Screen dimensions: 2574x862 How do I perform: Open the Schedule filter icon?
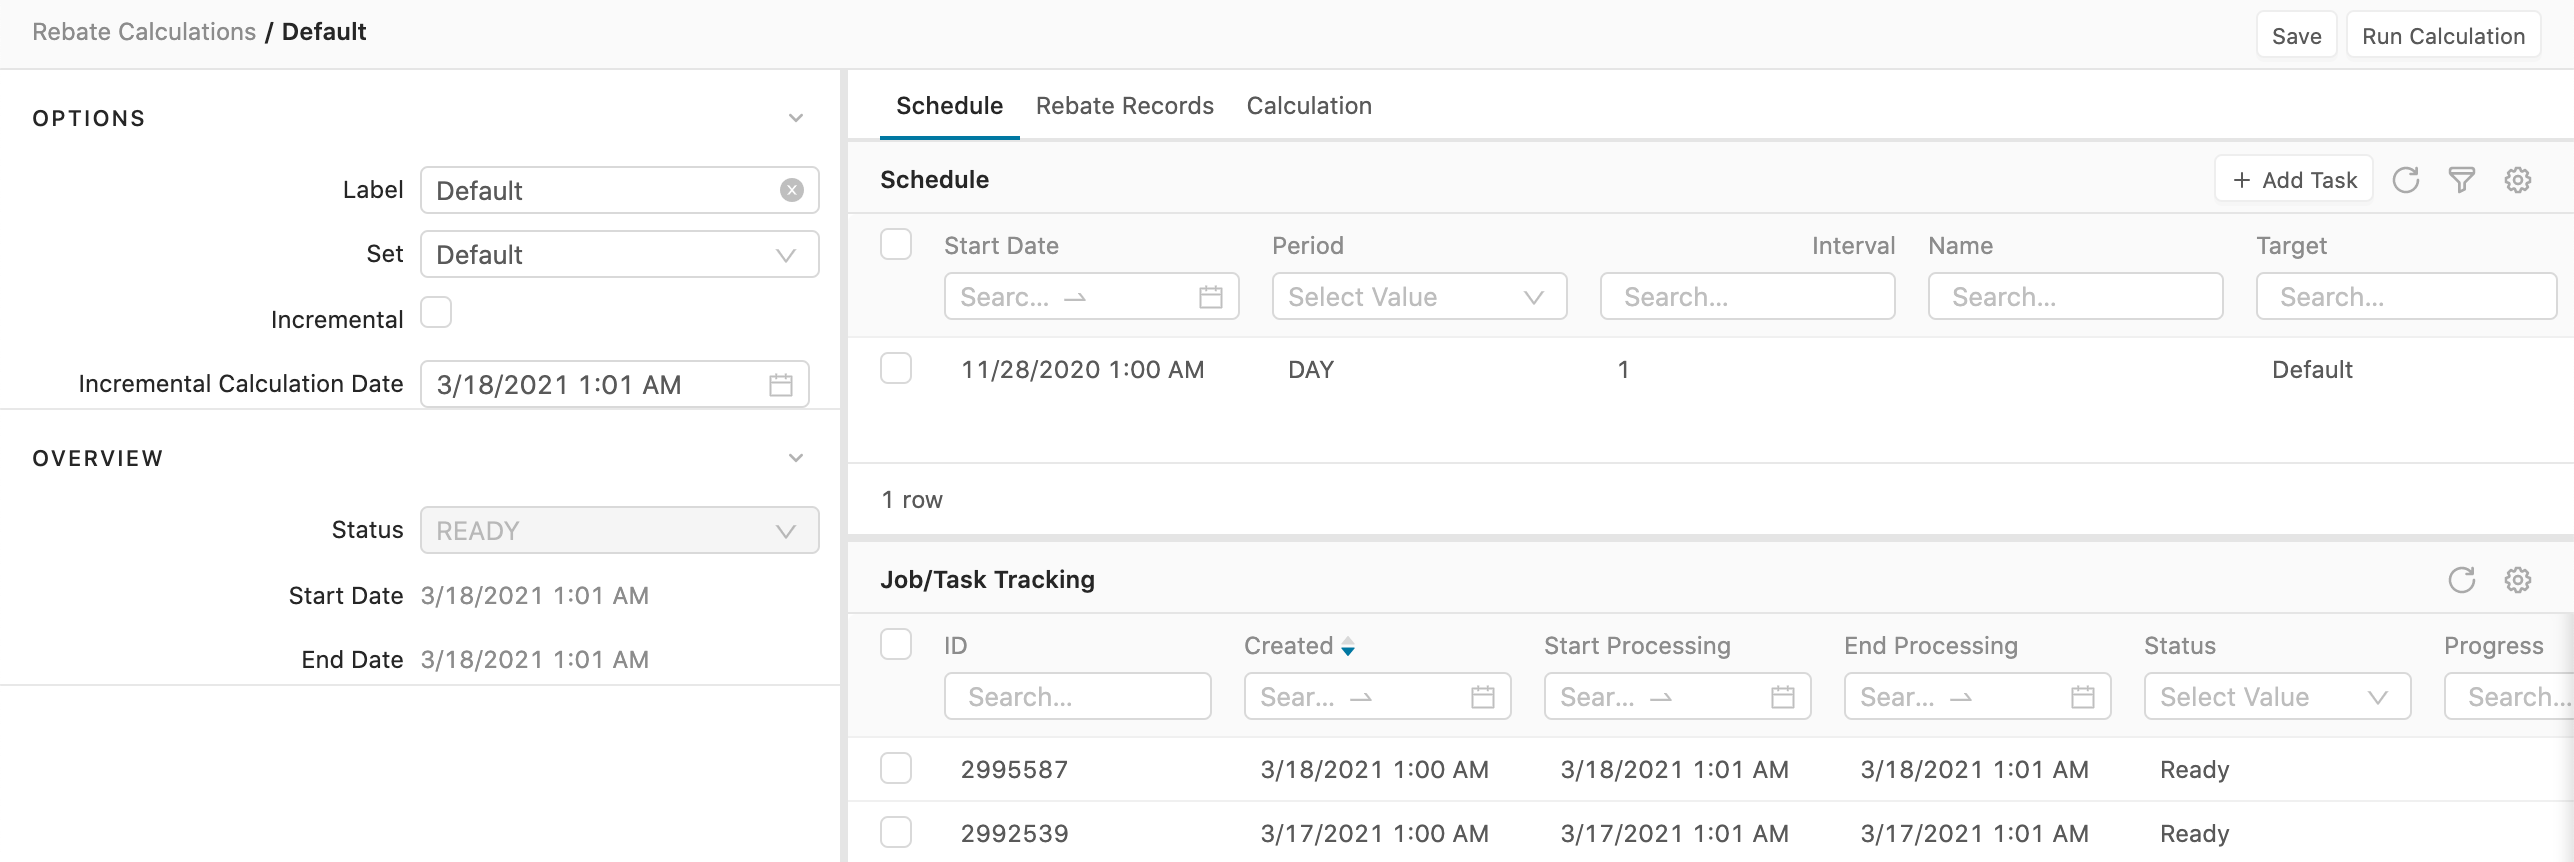[2461, 180]
